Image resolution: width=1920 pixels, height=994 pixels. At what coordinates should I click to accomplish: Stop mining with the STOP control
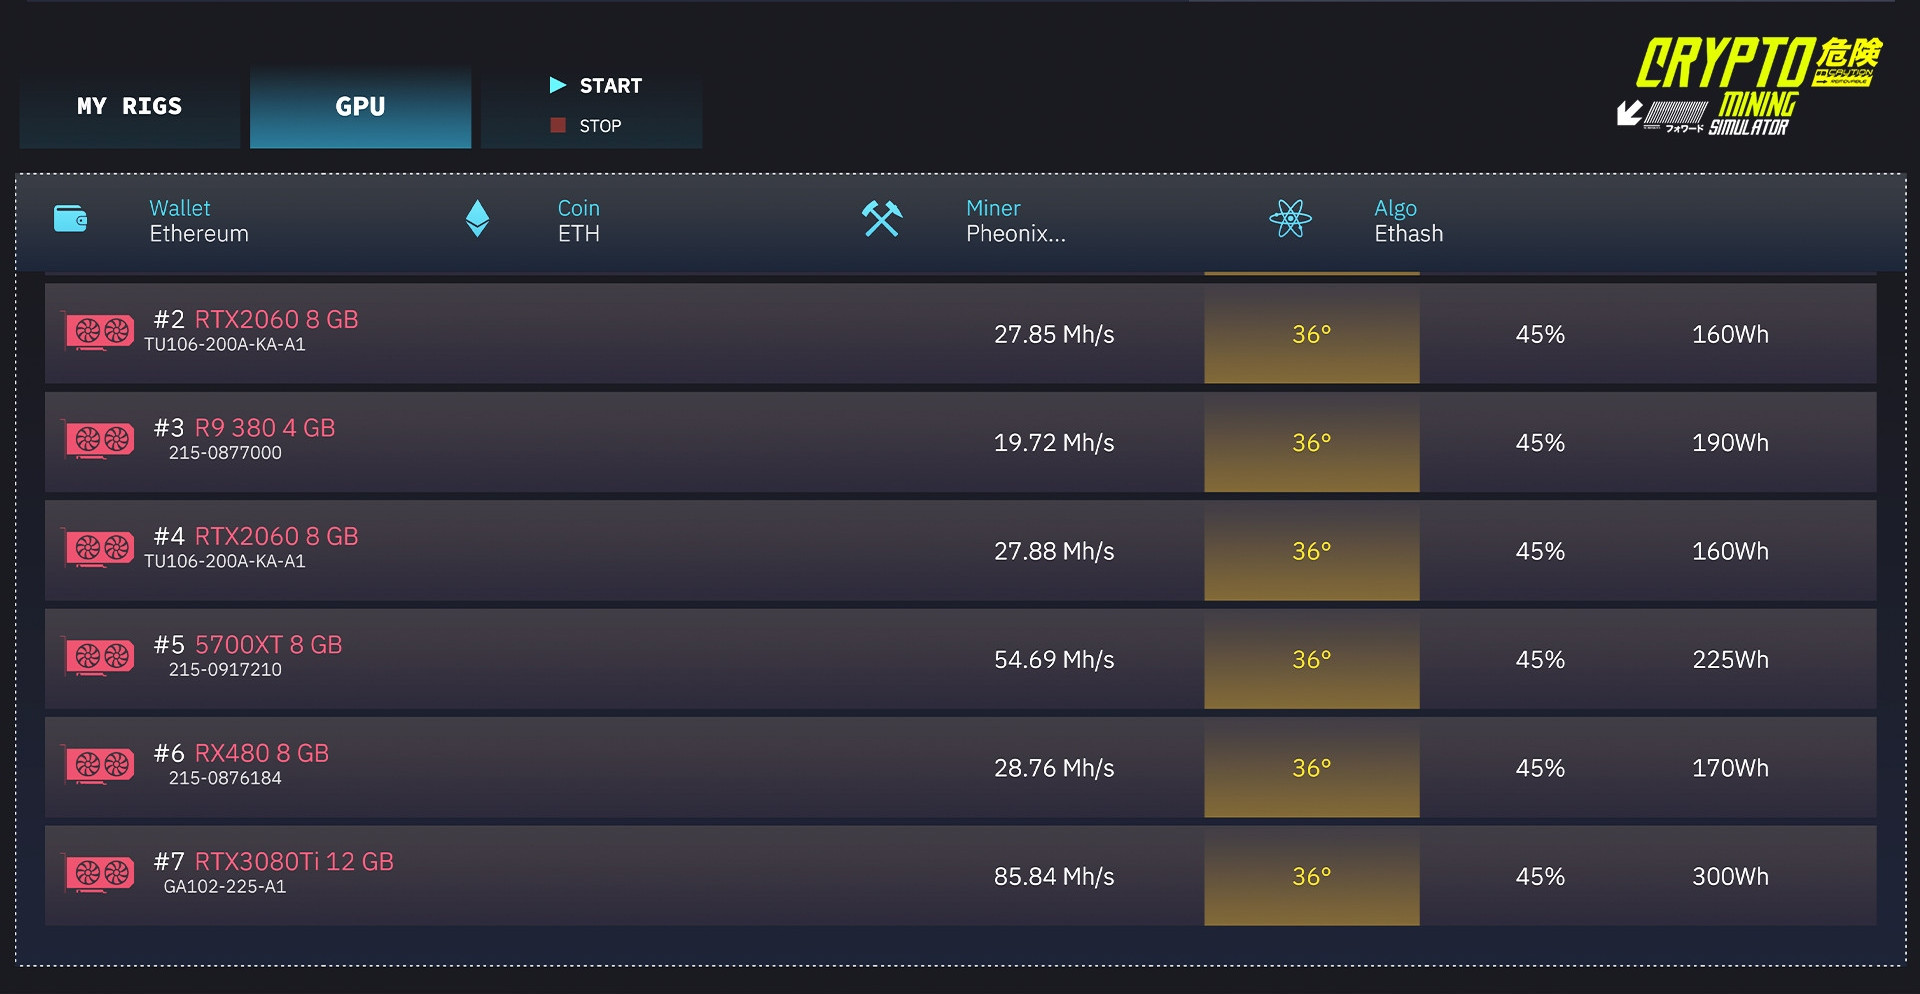pyautogui.click(x=588, y=126)
